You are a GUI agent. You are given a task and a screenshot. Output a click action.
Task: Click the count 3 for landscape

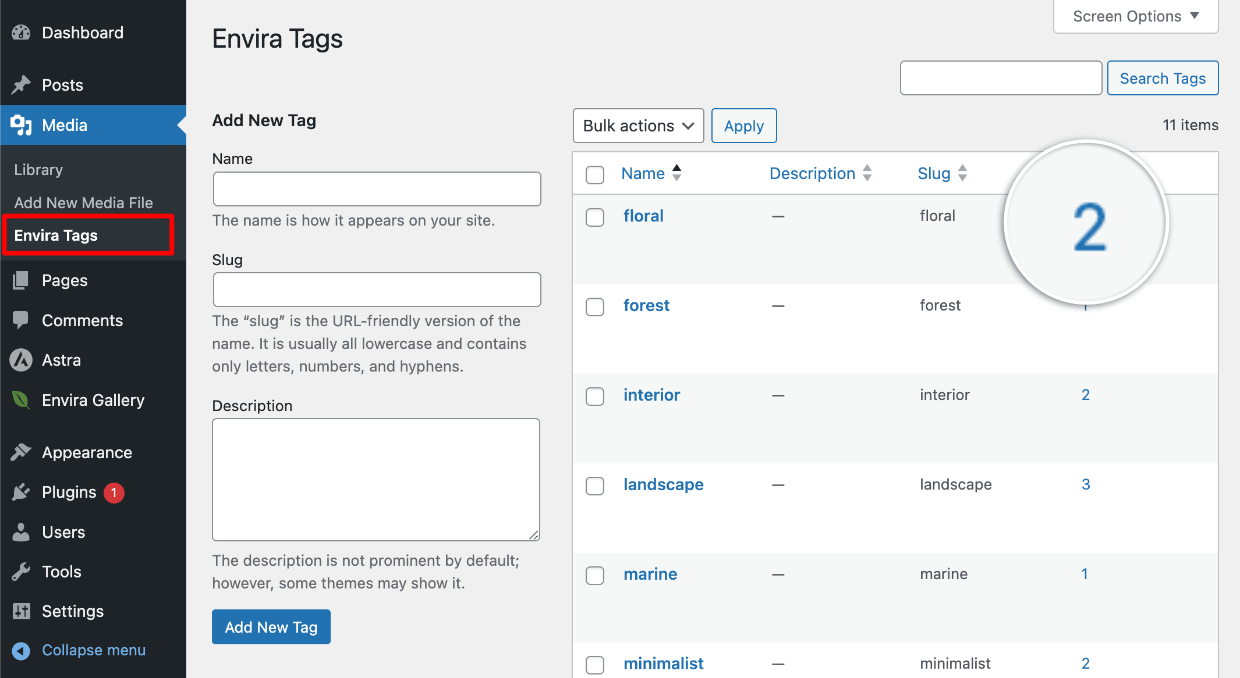1086,484
